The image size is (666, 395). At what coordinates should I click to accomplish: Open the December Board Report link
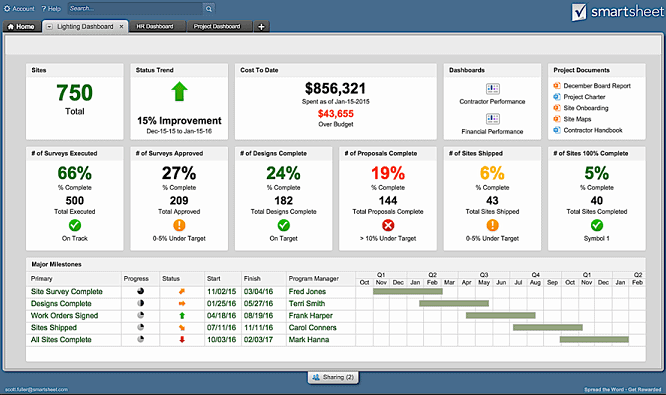(597, 86)
